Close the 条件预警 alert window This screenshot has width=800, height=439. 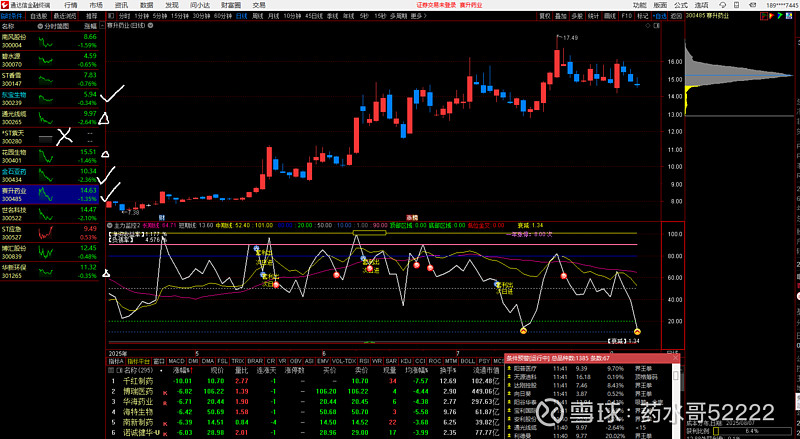pyautogui.click(x=676, y=358)
